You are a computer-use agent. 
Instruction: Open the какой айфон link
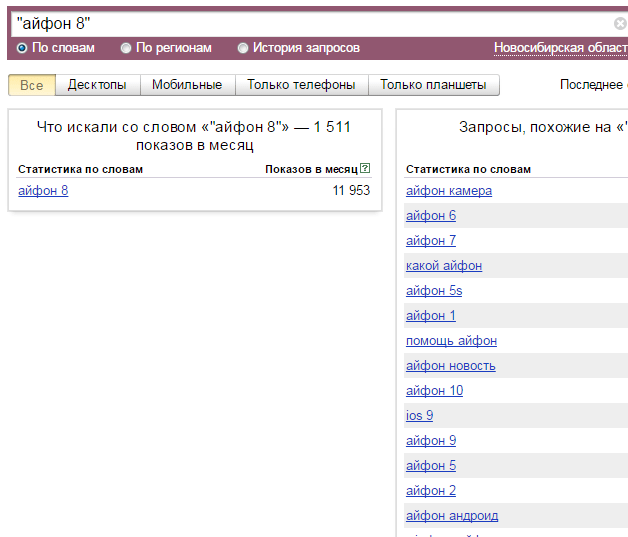[x=444, y=265]
